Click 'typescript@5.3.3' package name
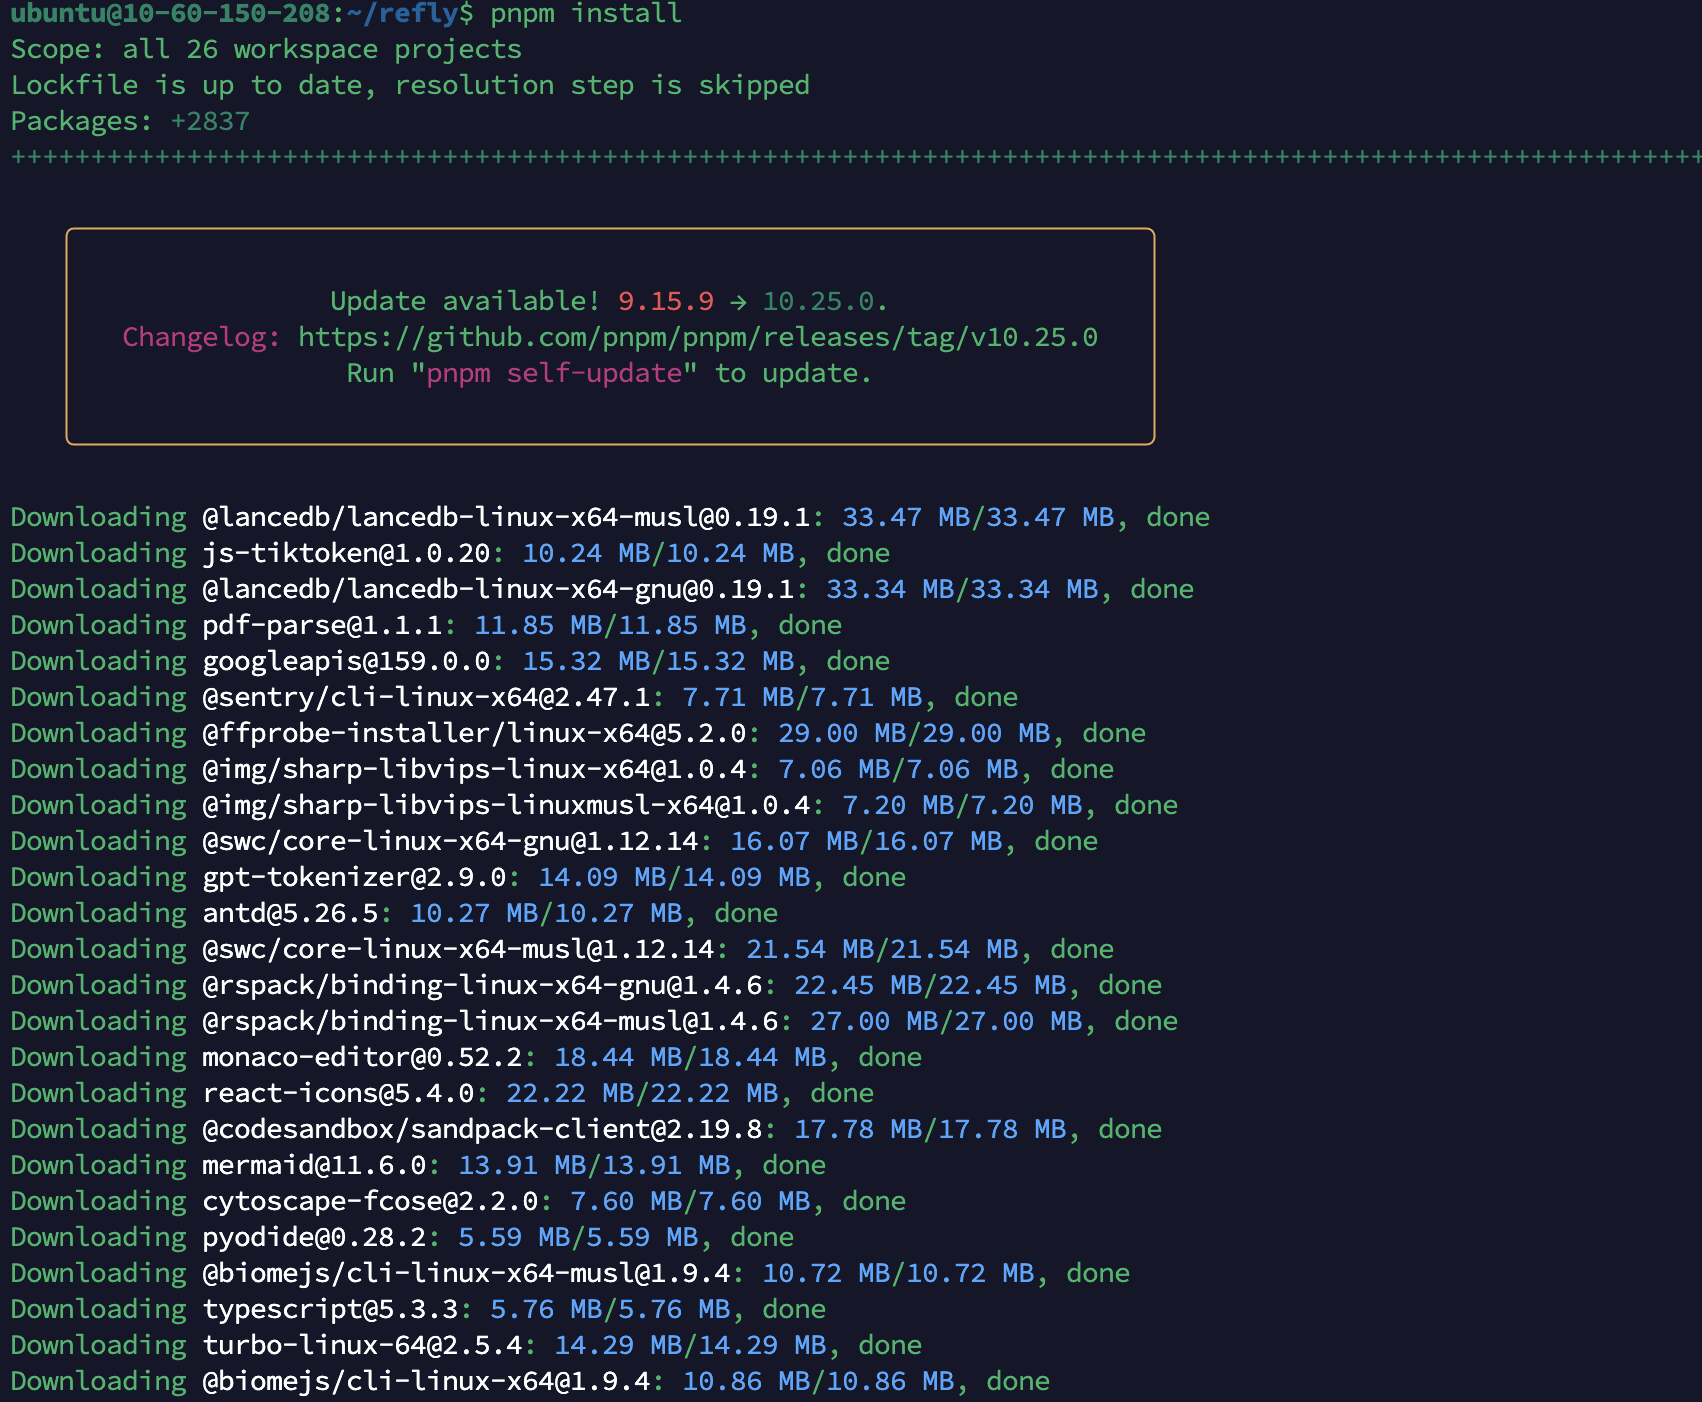This screenshot has width=1702, height=1402. [330, 1310]
